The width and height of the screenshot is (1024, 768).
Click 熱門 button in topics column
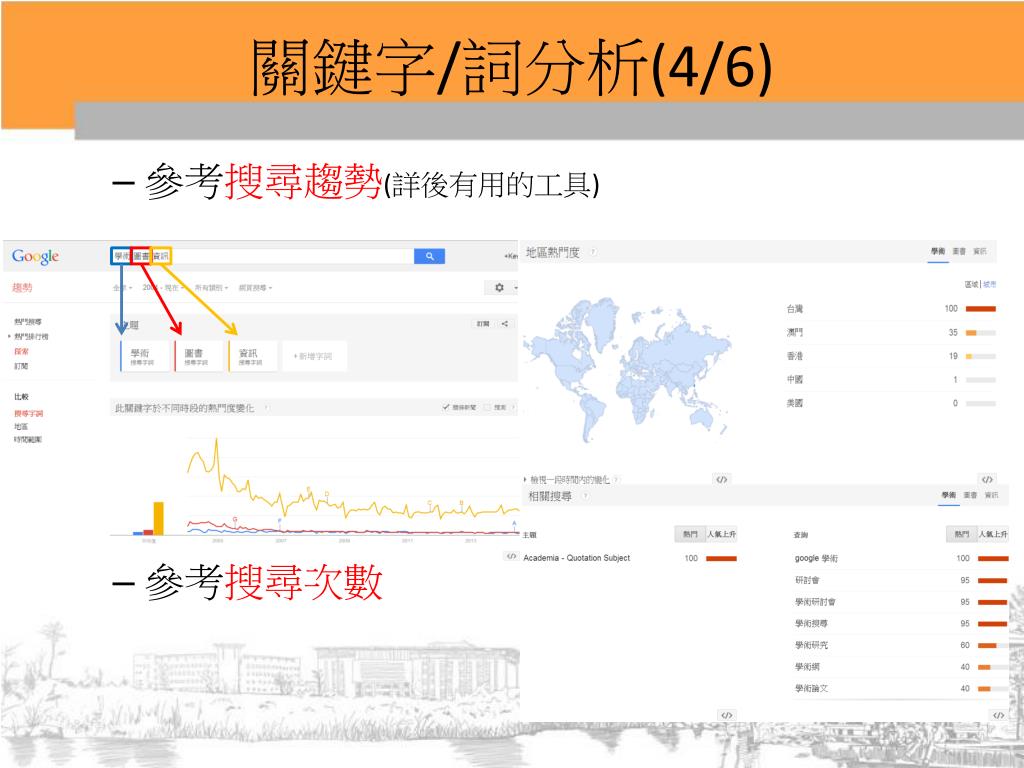(x=690, y=534)
